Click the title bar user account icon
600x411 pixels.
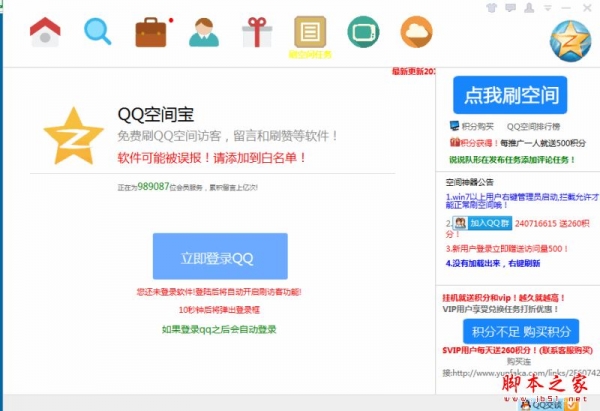tap(529, 8)
